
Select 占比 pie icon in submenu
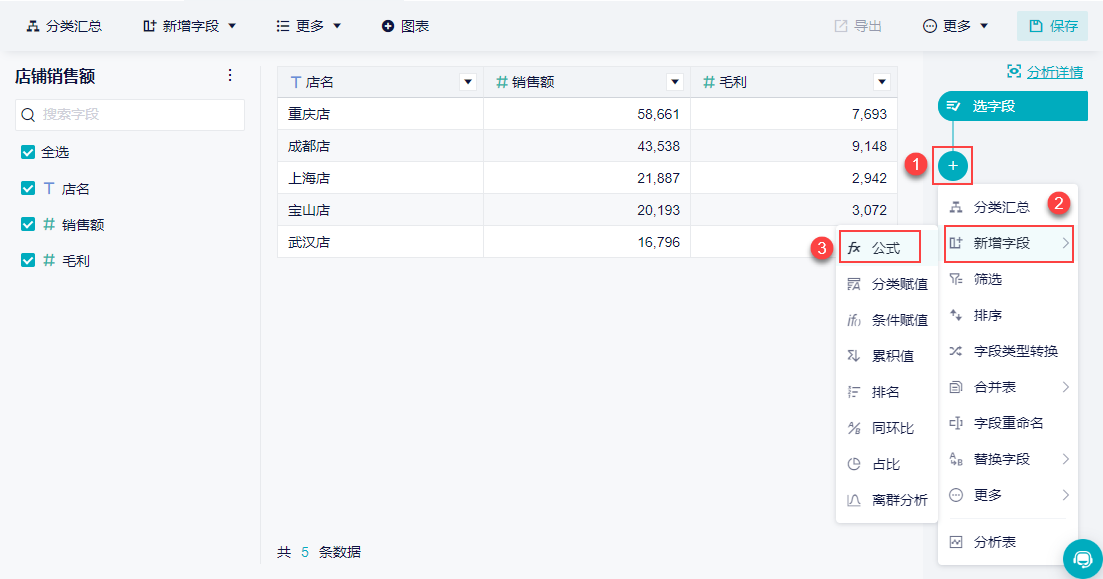(x=854, y=464)
